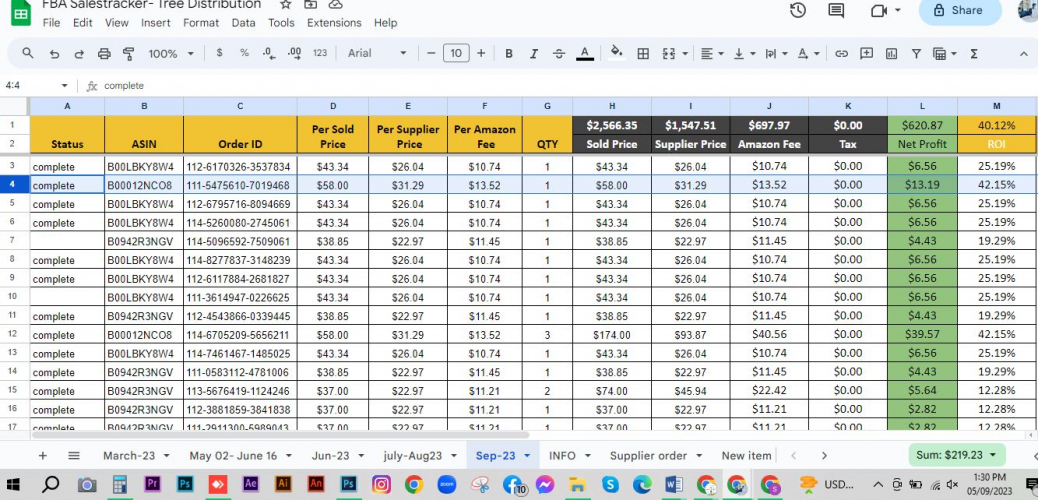Click the insert comment icon

[866, 54]
